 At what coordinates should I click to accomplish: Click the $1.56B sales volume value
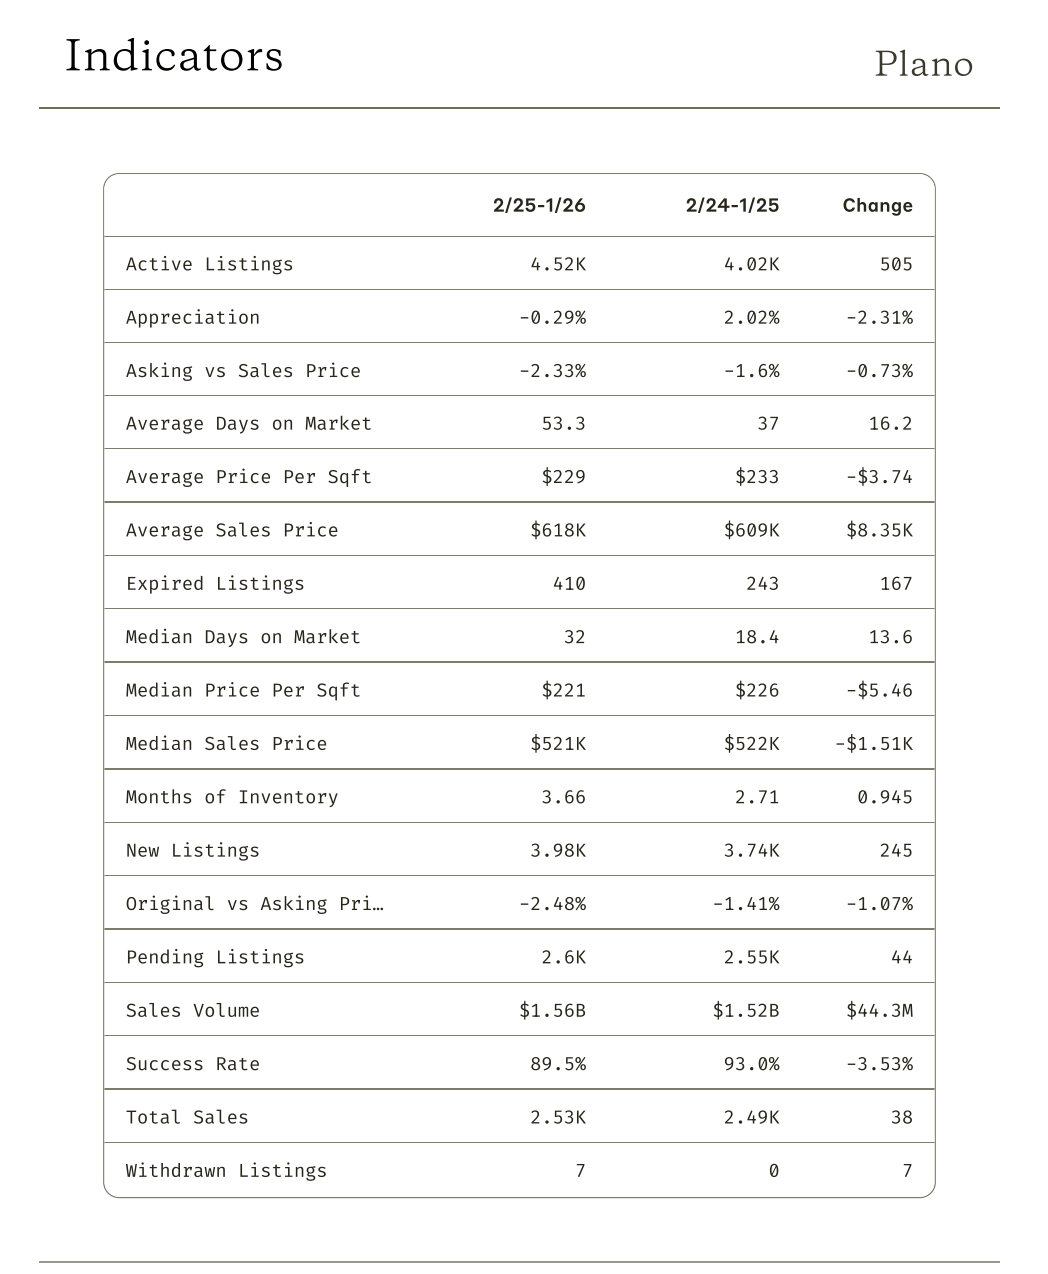click(x=552, y=1011)
